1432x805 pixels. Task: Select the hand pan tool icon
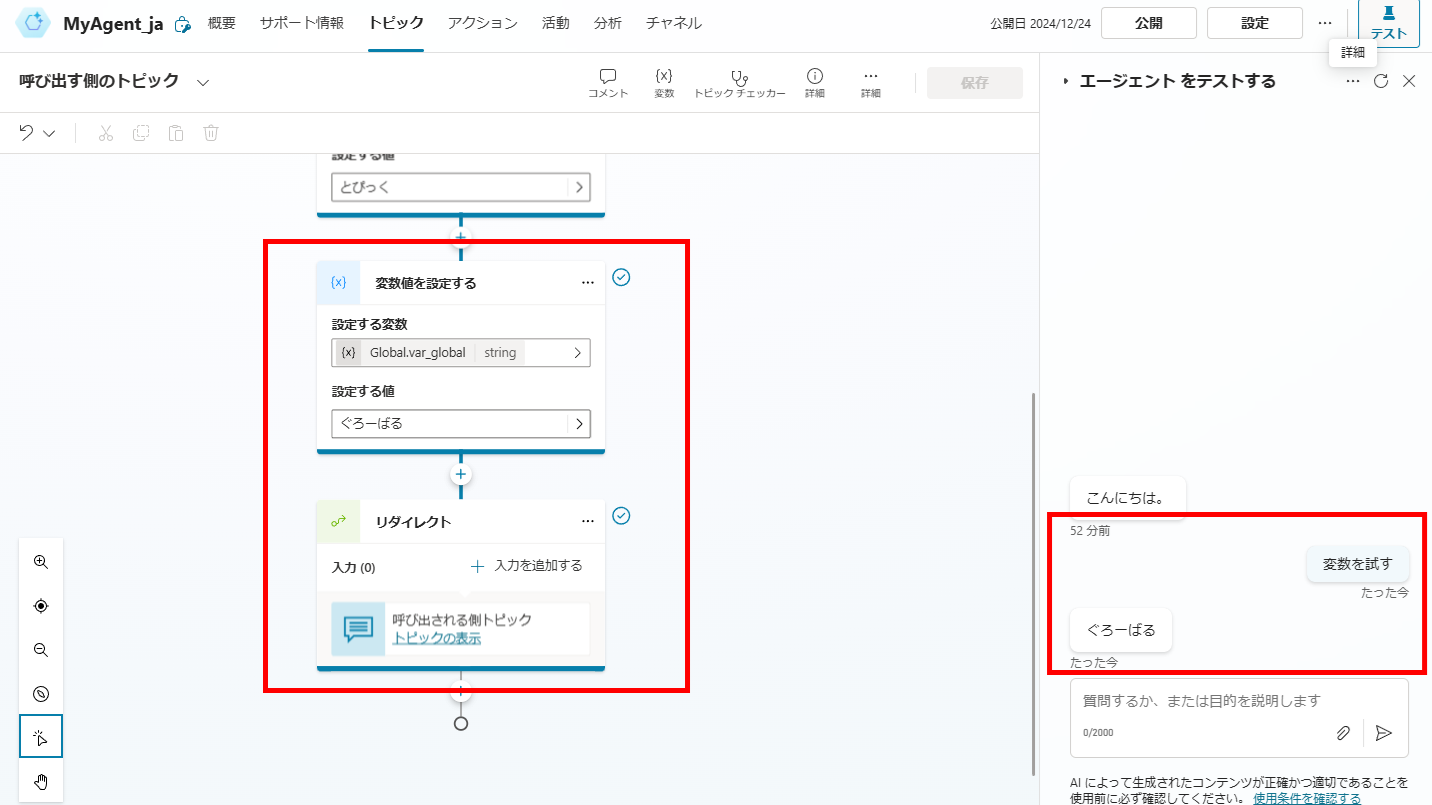click(41, 781)
